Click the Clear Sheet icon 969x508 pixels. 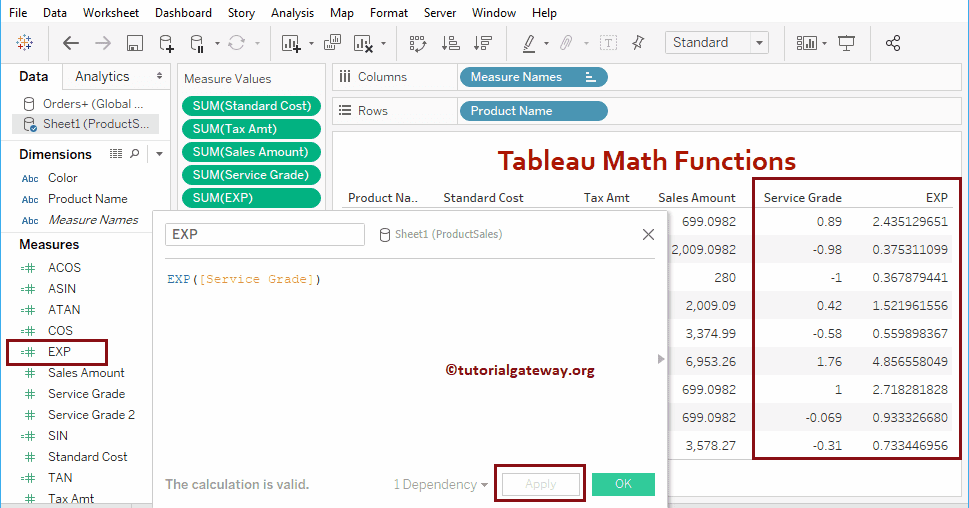click(x=363, y=43)
